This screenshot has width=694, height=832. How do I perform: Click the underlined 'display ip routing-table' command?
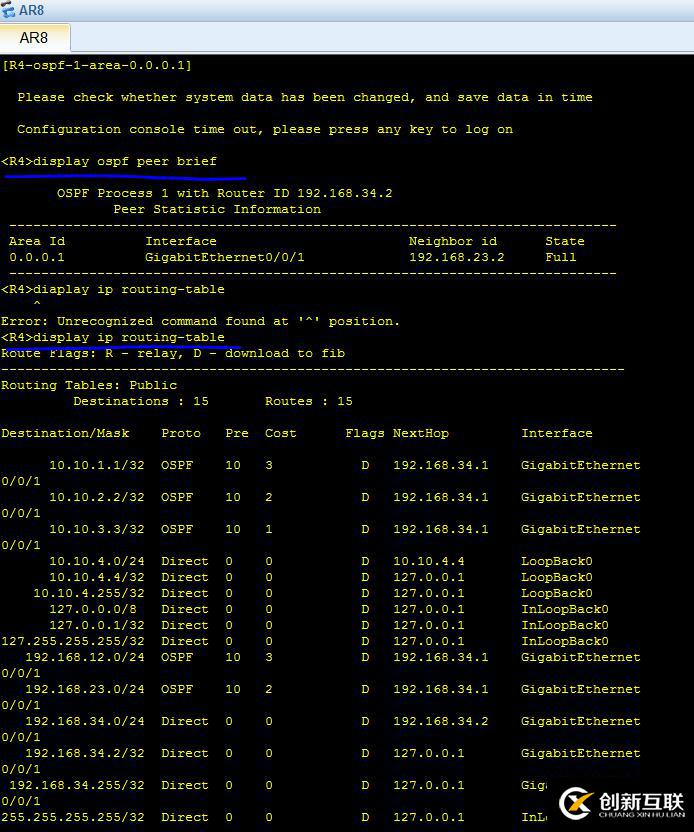pyautogui.click(x=113, y=337)
